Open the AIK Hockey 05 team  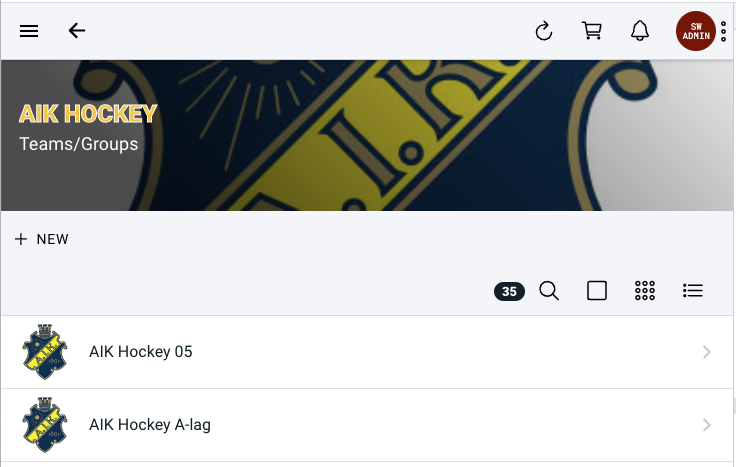point(141,352)
